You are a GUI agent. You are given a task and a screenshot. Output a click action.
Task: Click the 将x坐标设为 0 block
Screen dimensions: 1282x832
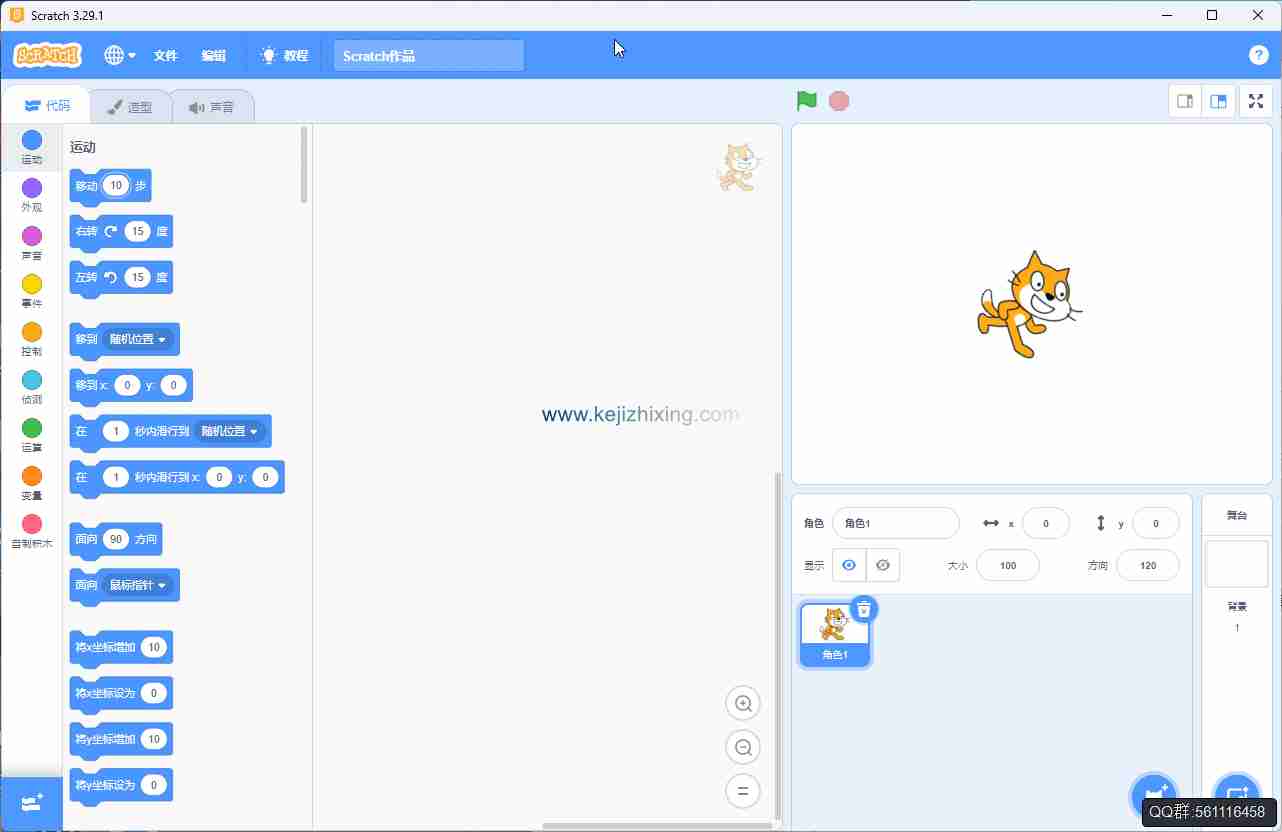121,694
